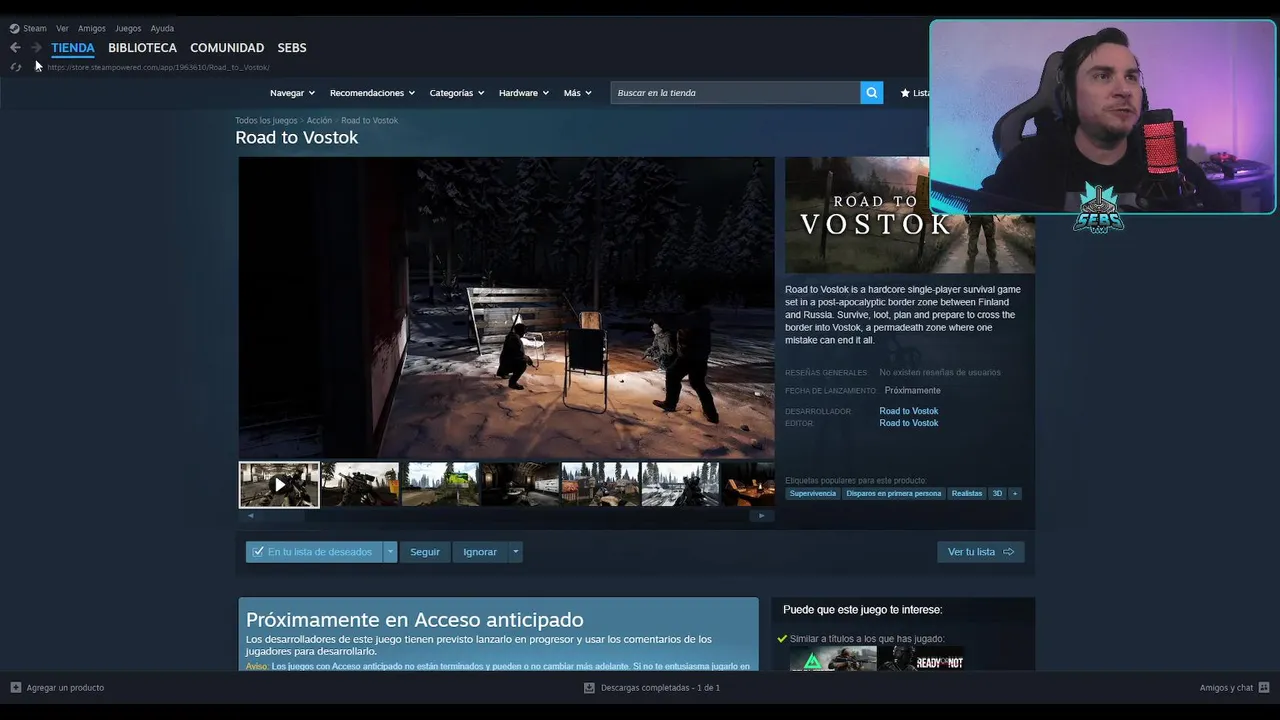Select the snowy forest screenshot thumbnail
The height and width of the screenshot is (720, 1280).
[680, 484]
